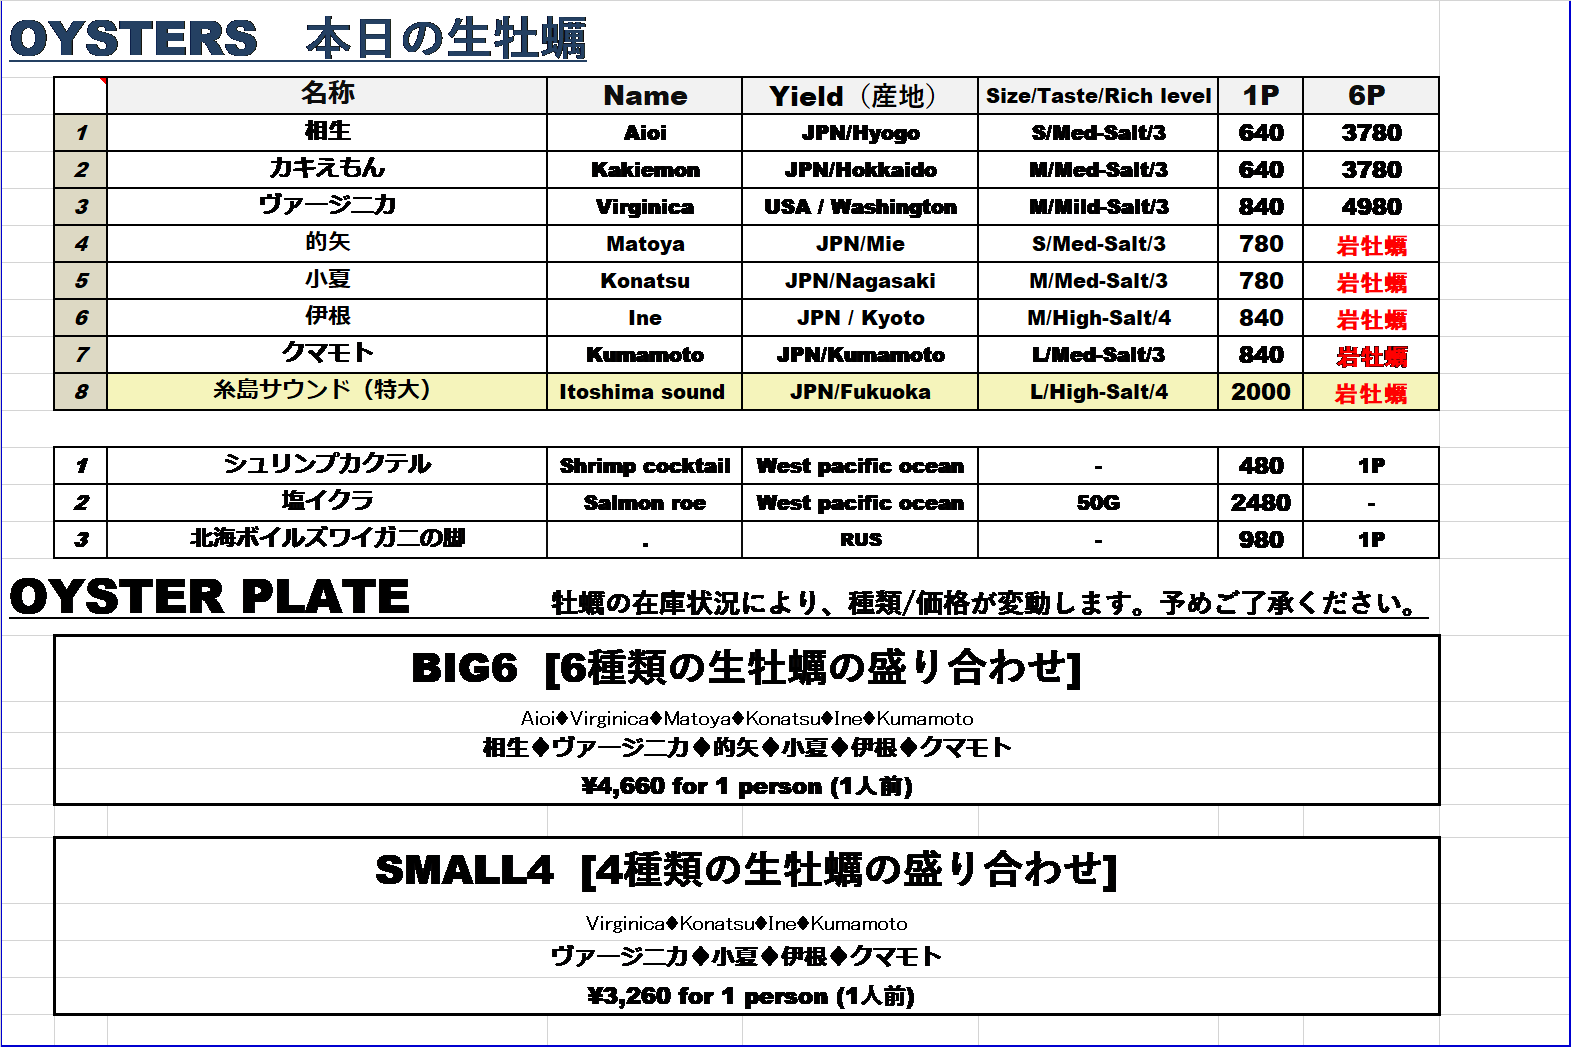Click the RUS origin cell
1572x1048 pixels.
pyautogui.click(x=860, y=539)
